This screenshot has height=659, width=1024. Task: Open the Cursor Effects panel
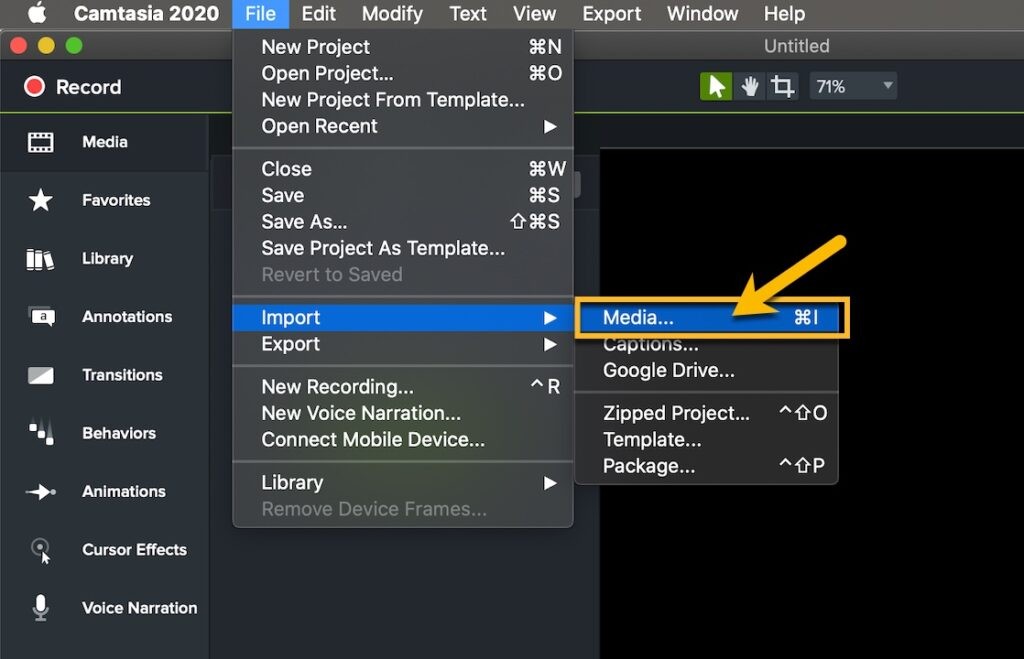click(x=40, y=549)
